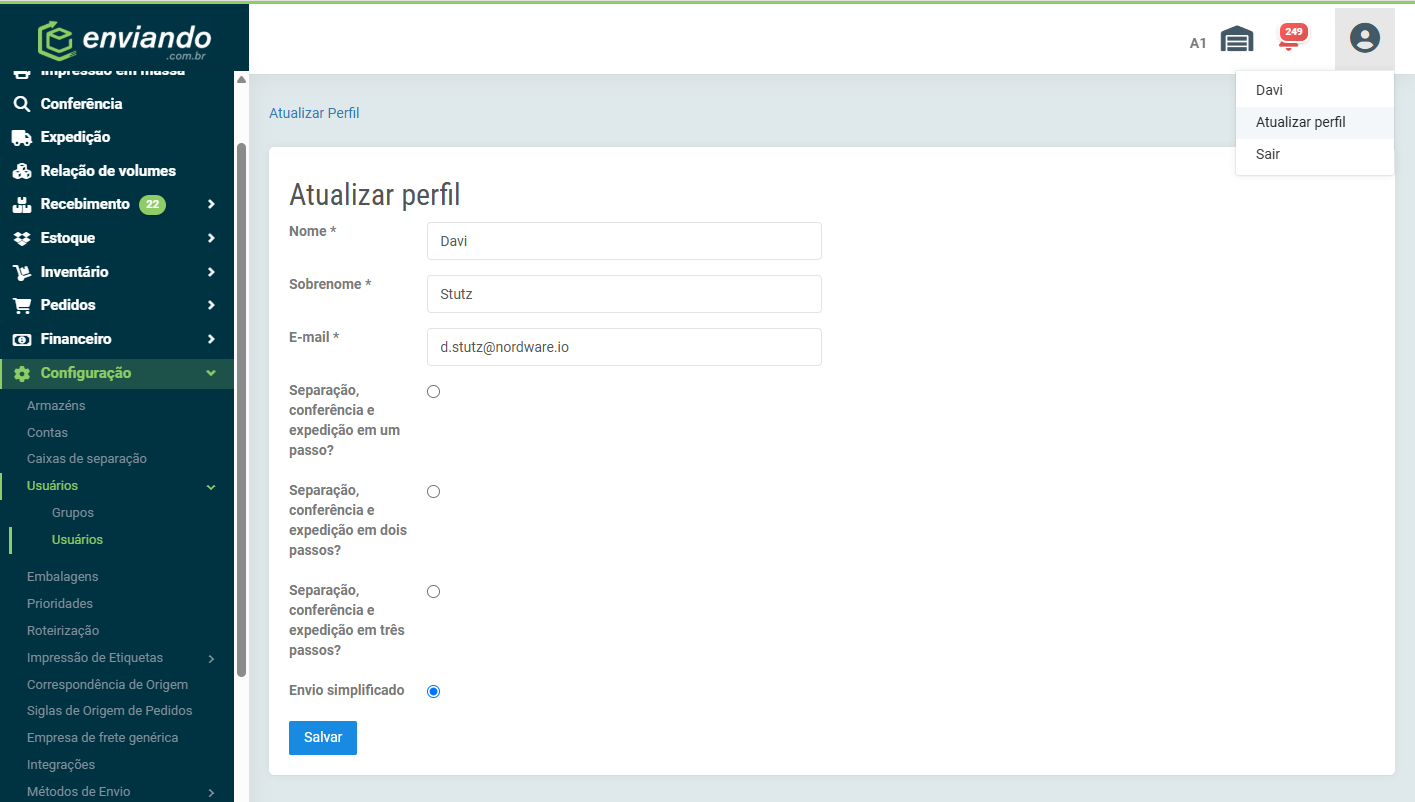
Task: Expand Impressão de Etiquetas chevron
Action: 211,658
